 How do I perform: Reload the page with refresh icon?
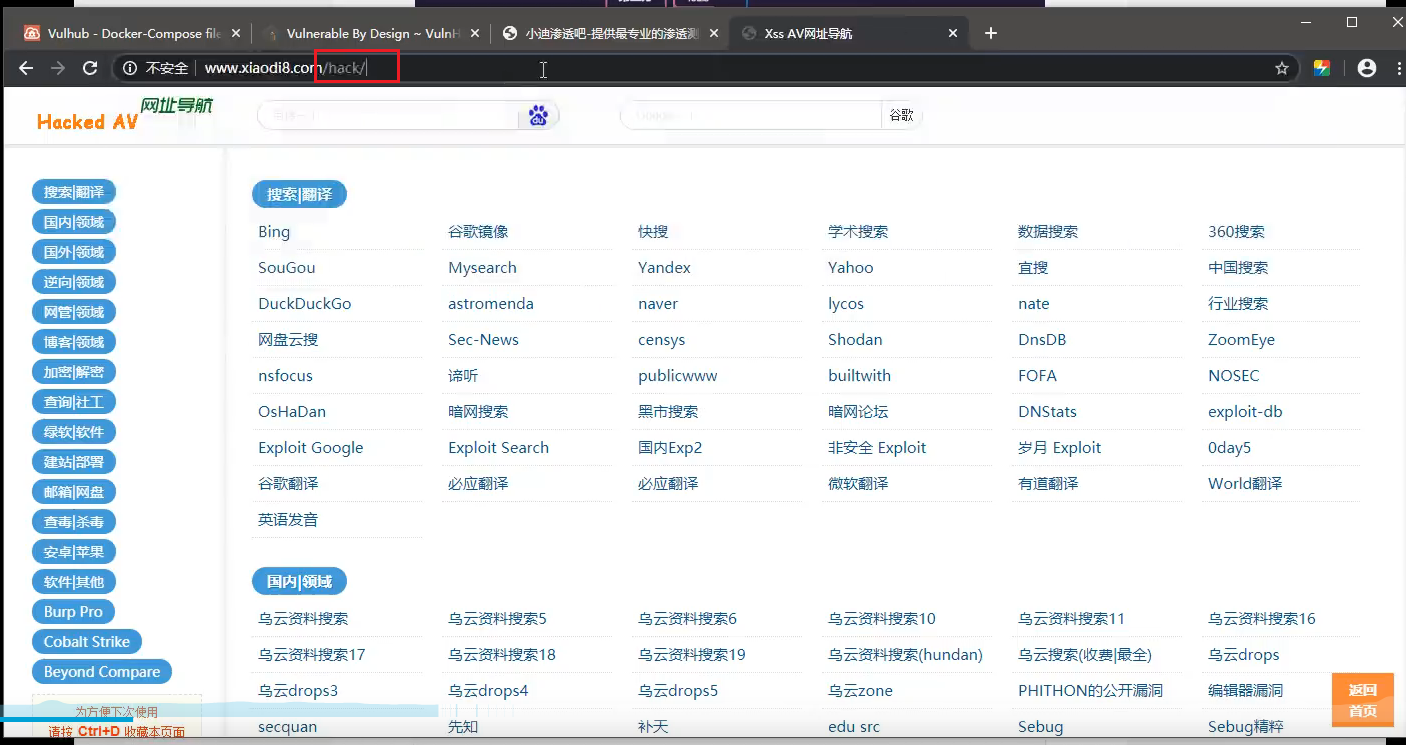(x=90, y=68)
